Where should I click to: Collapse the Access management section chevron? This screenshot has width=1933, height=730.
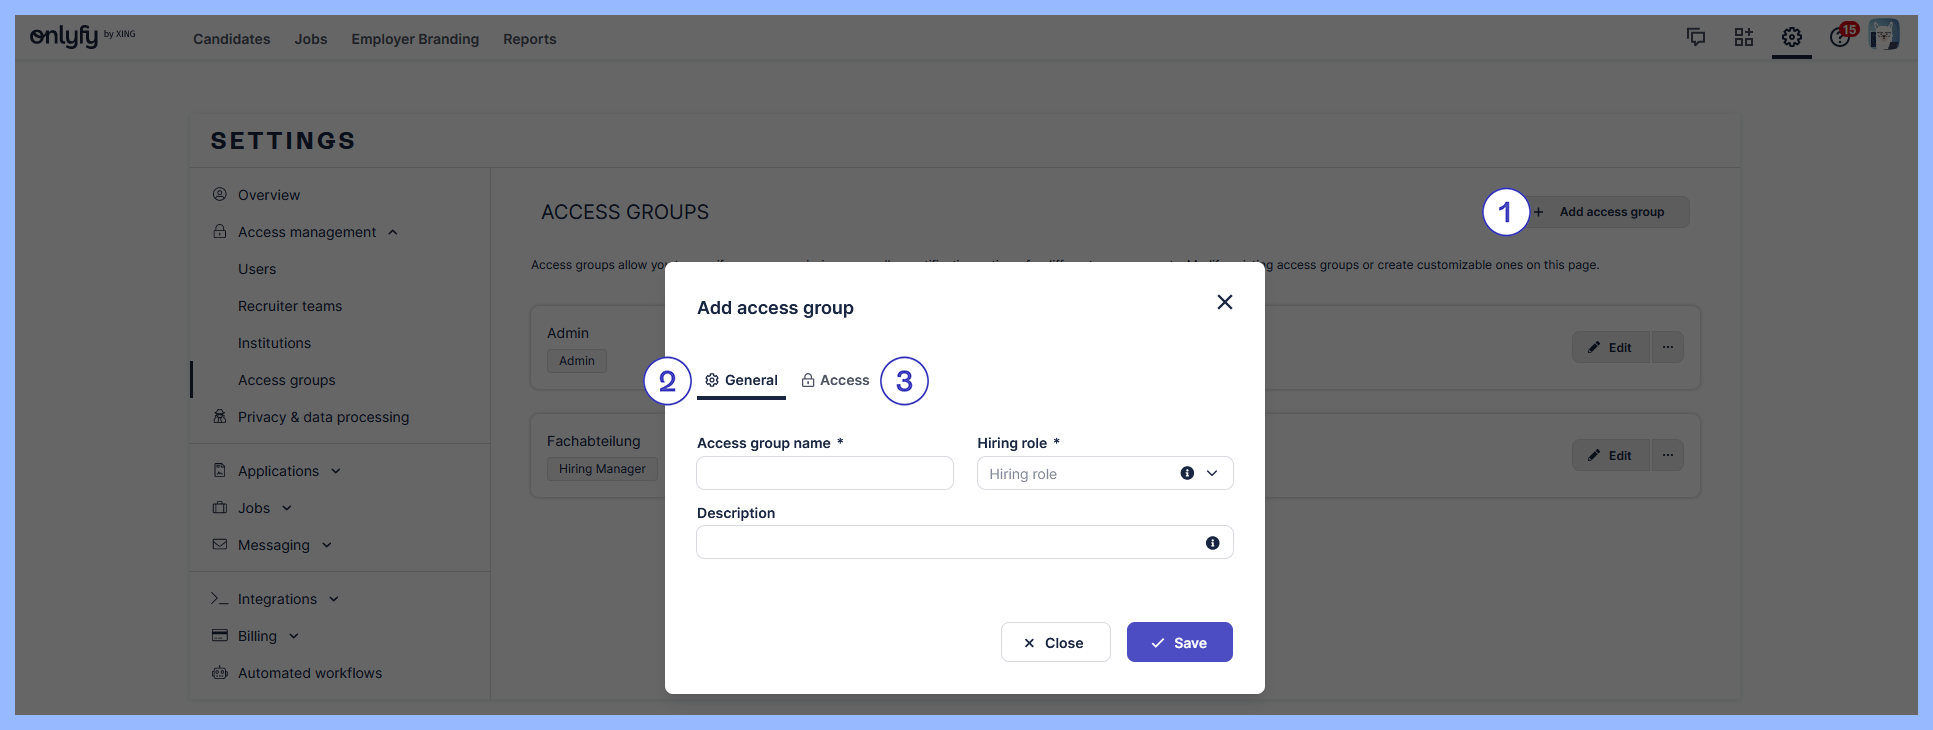(393, 232)
